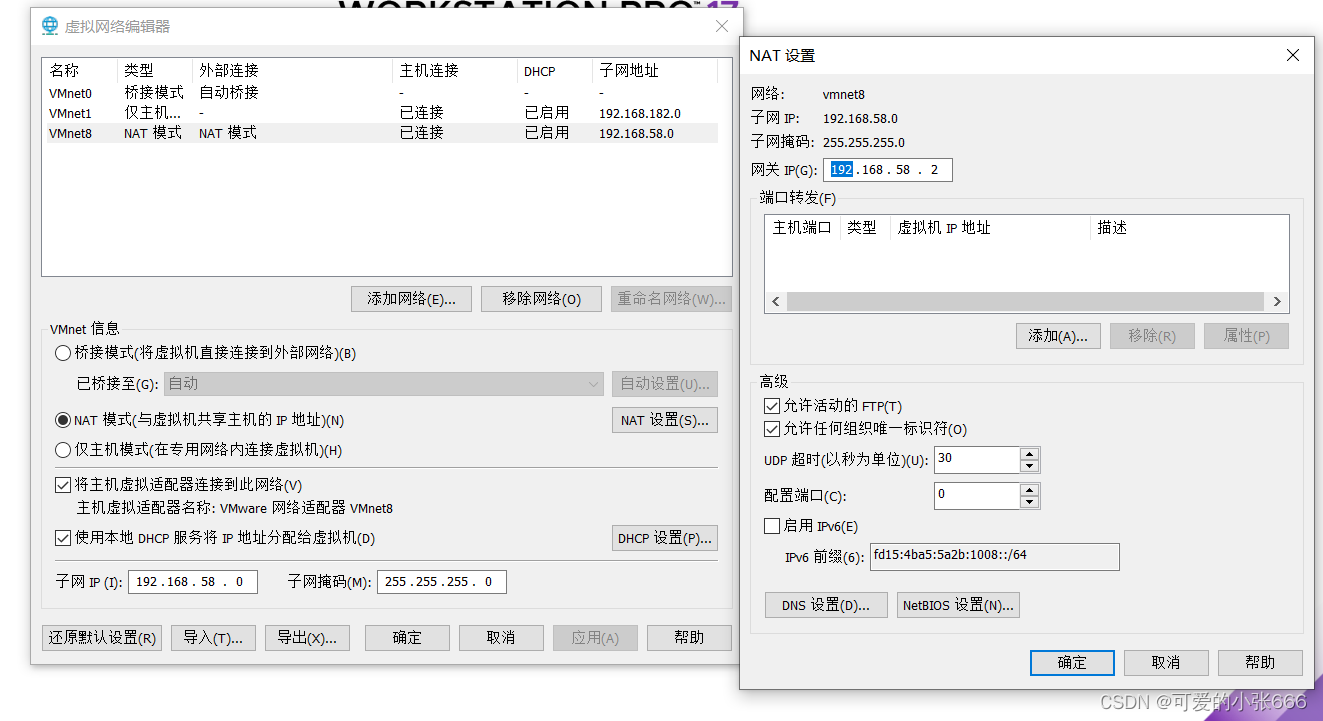Click port forwarding list left scroll arrow
This screenshot has height=721, width=1323.
coord(776,301)
